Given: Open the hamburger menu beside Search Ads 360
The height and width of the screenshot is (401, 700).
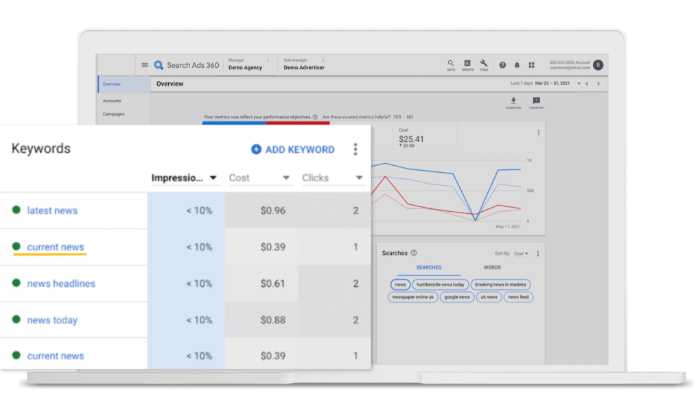Looking at the screenshot, I should coord(144,65).
